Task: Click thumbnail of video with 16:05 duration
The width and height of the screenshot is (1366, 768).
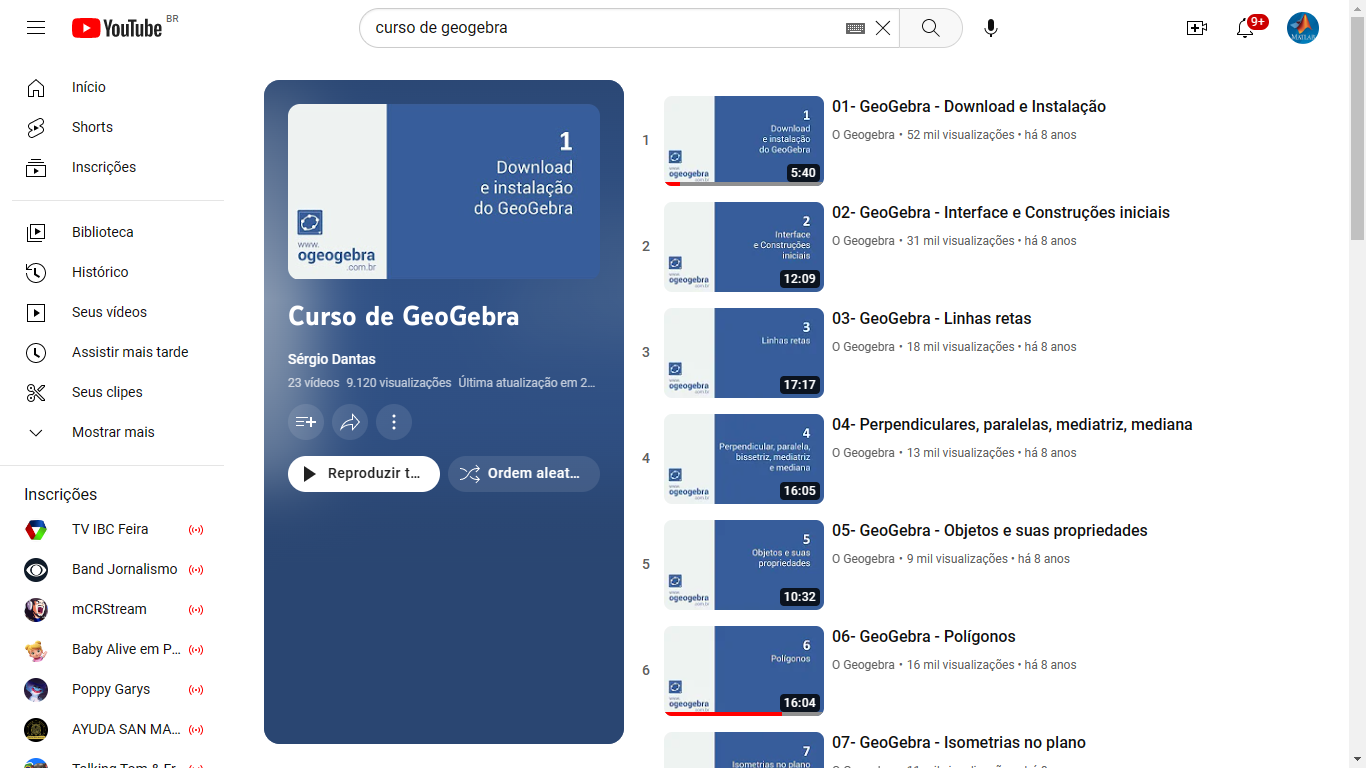Action: [744, 459]
